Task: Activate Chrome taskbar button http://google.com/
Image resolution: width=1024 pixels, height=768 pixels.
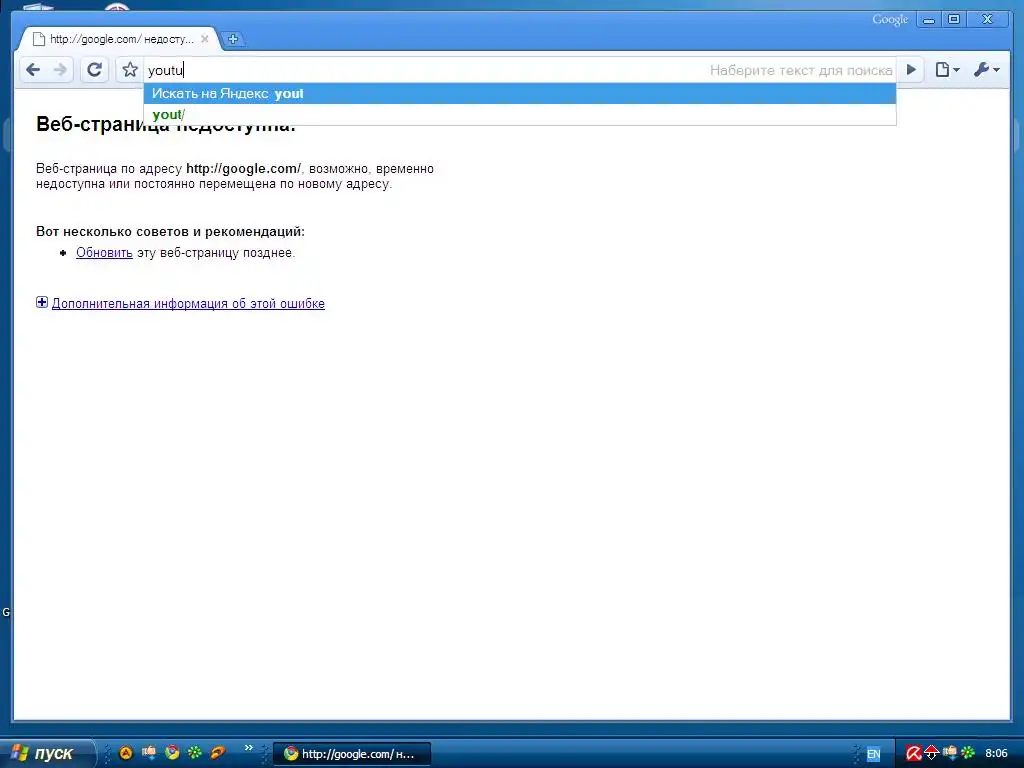Action: (x=351, y=754)
